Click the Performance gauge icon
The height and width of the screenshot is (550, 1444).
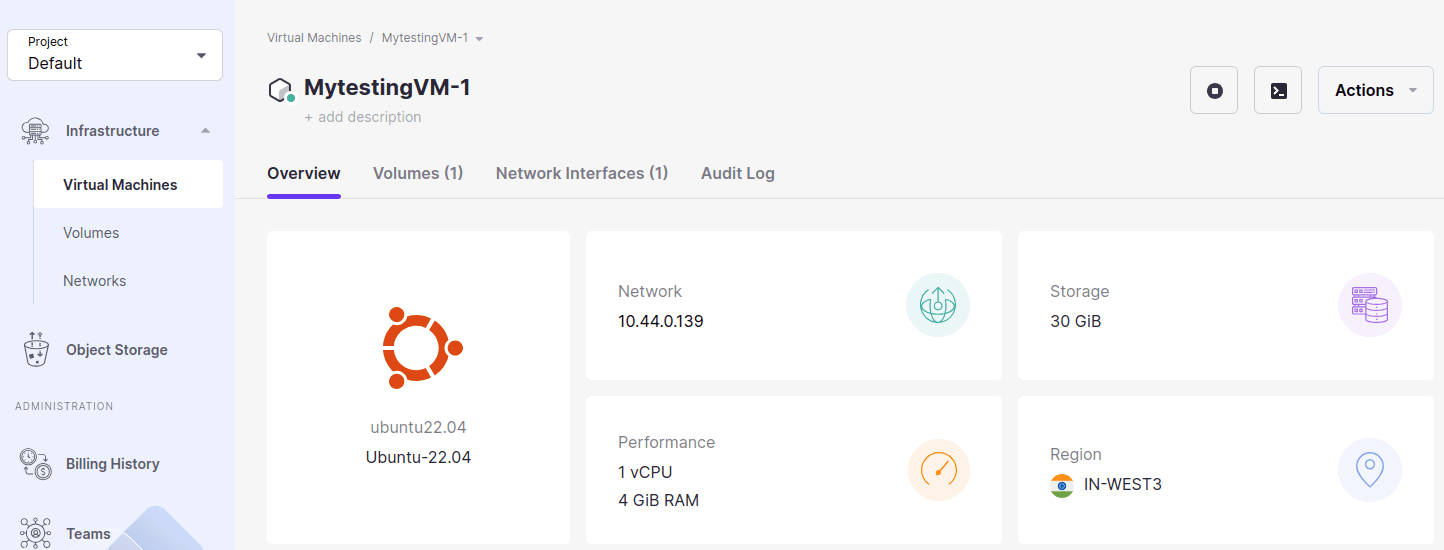click(939, 470)
